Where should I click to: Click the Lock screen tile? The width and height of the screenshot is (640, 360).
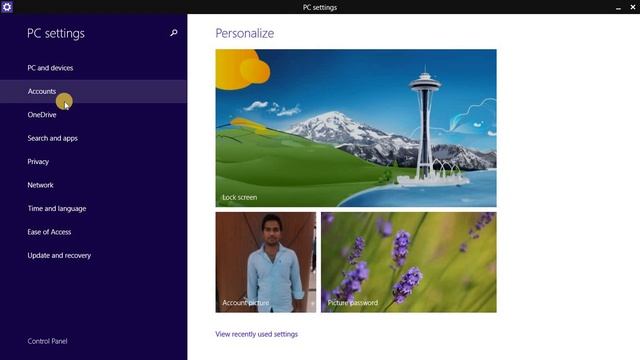(356, 128)
